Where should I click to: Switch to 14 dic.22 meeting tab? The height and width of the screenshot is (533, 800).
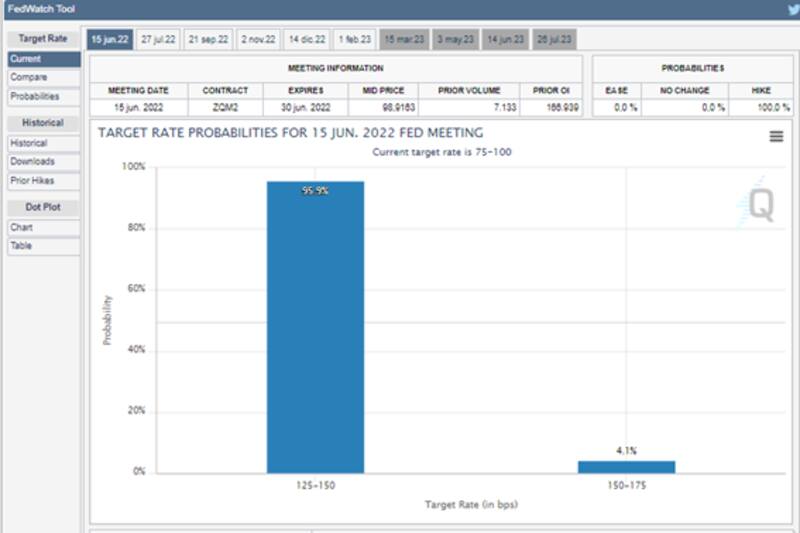[x=306, y=39]
